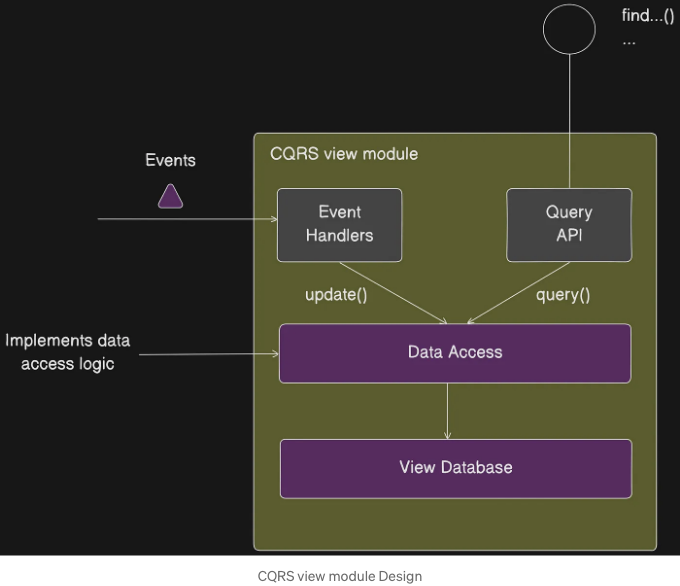Select the Event Handlers box
The width and height of the screenshot is (680, 586).
tap(340, 225)
